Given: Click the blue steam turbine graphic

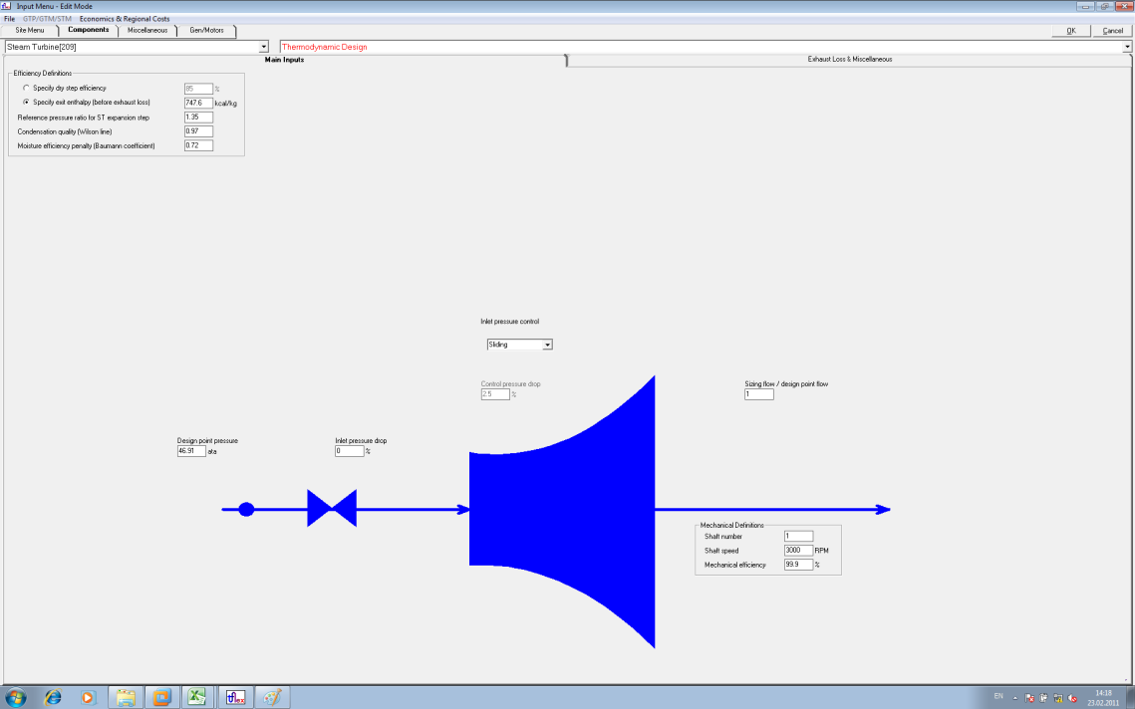Looking at the screenshot, I should click(x=562, y=511).
